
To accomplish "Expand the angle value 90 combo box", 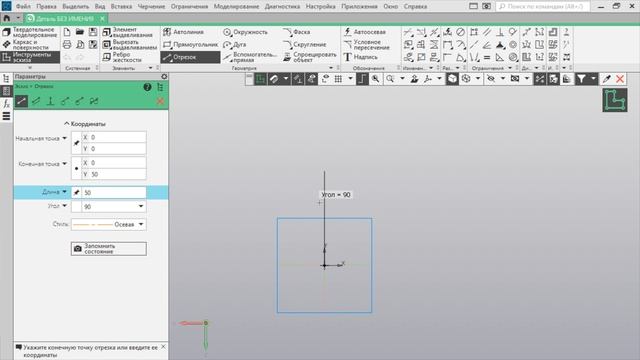I will pos(141,207).
